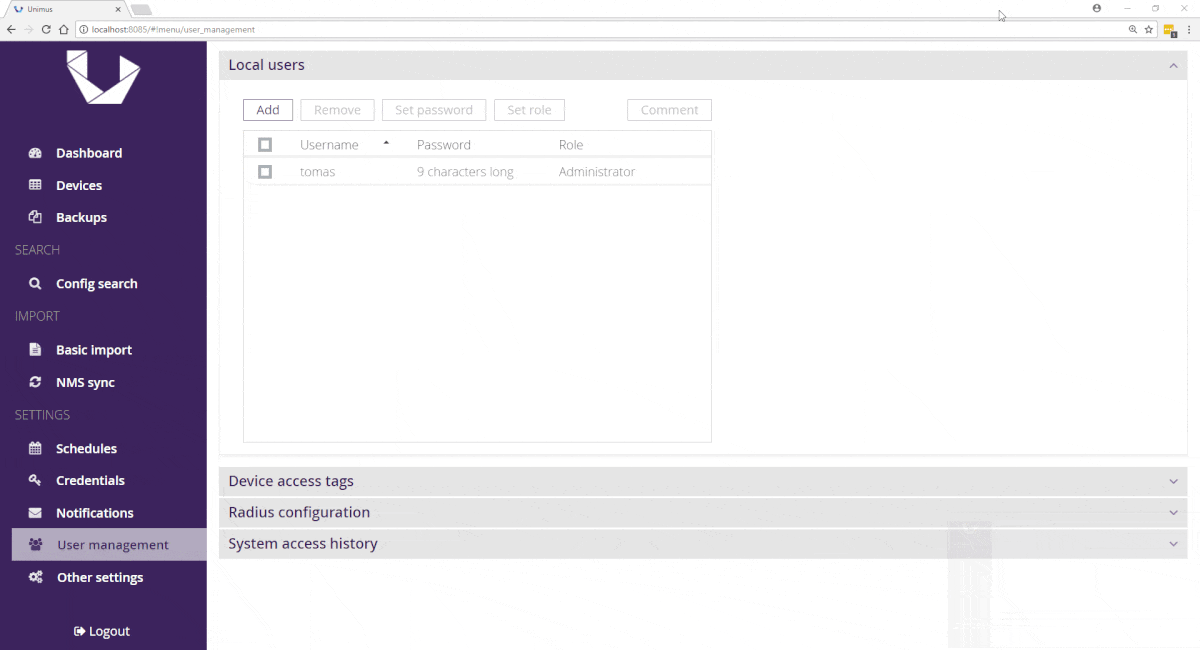Expand the Device access tags chevron
Image resolution: width=1200 pixels, height=650 pixels.
1174,481
